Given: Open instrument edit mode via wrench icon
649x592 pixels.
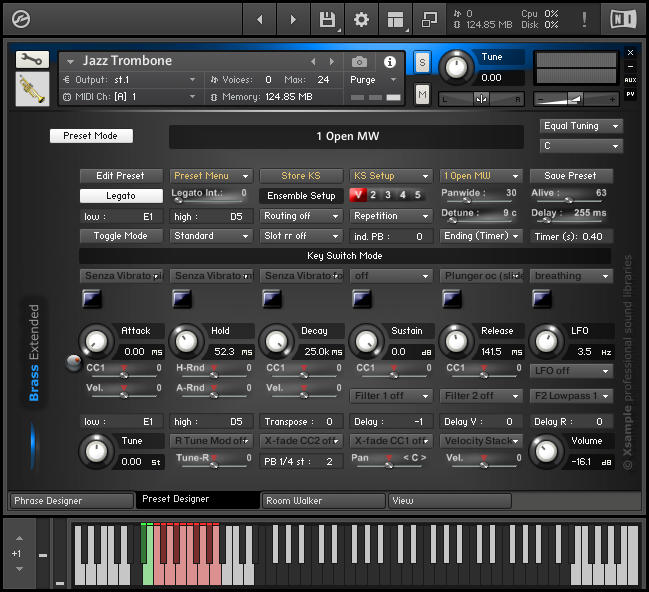Looking at the screenshot, I should pyautogui.click(x=32, y=60).
